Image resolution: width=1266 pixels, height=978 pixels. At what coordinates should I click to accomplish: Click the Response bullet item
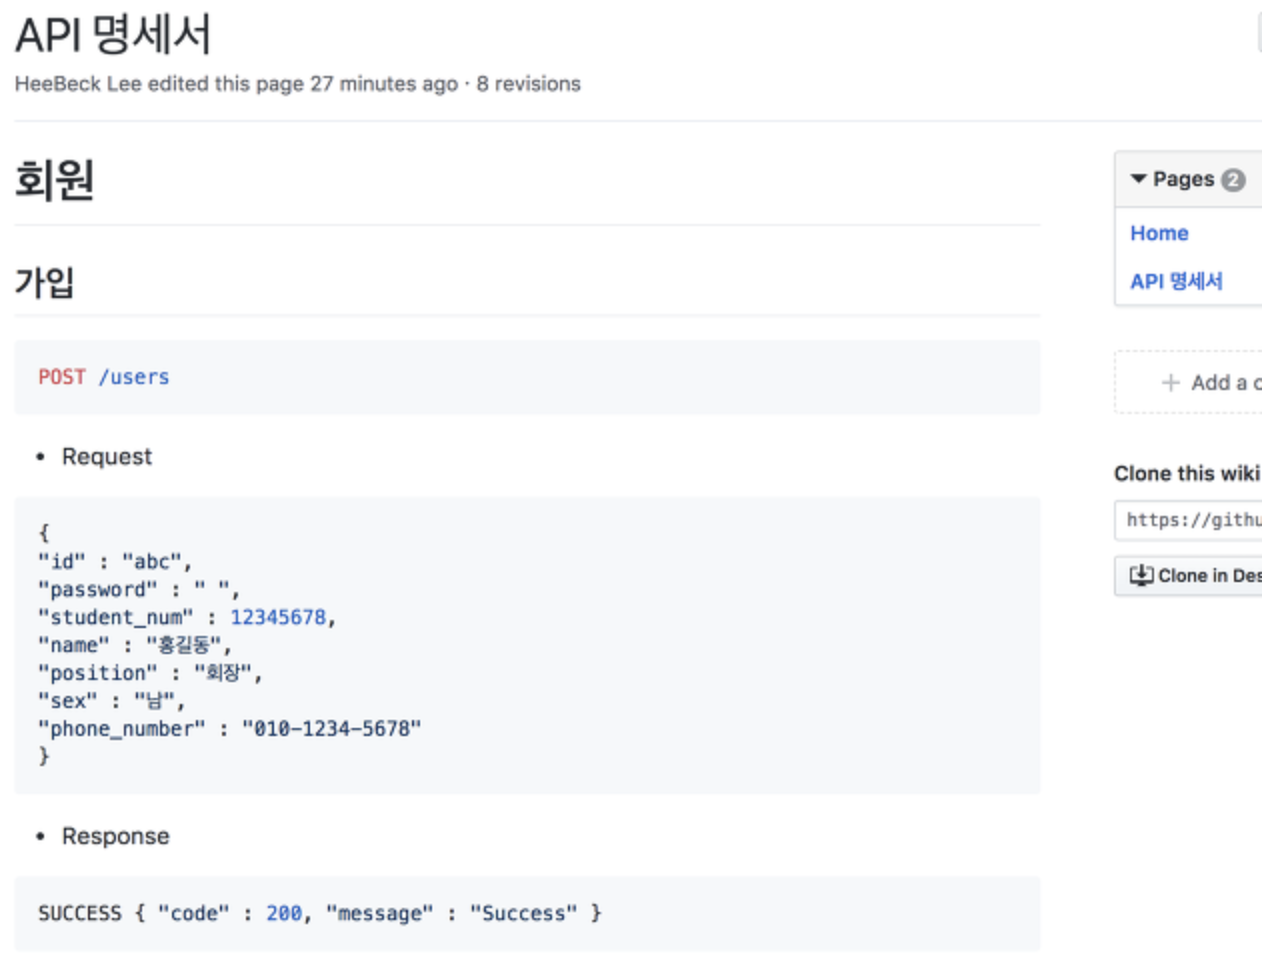click(x=115, y=836)
